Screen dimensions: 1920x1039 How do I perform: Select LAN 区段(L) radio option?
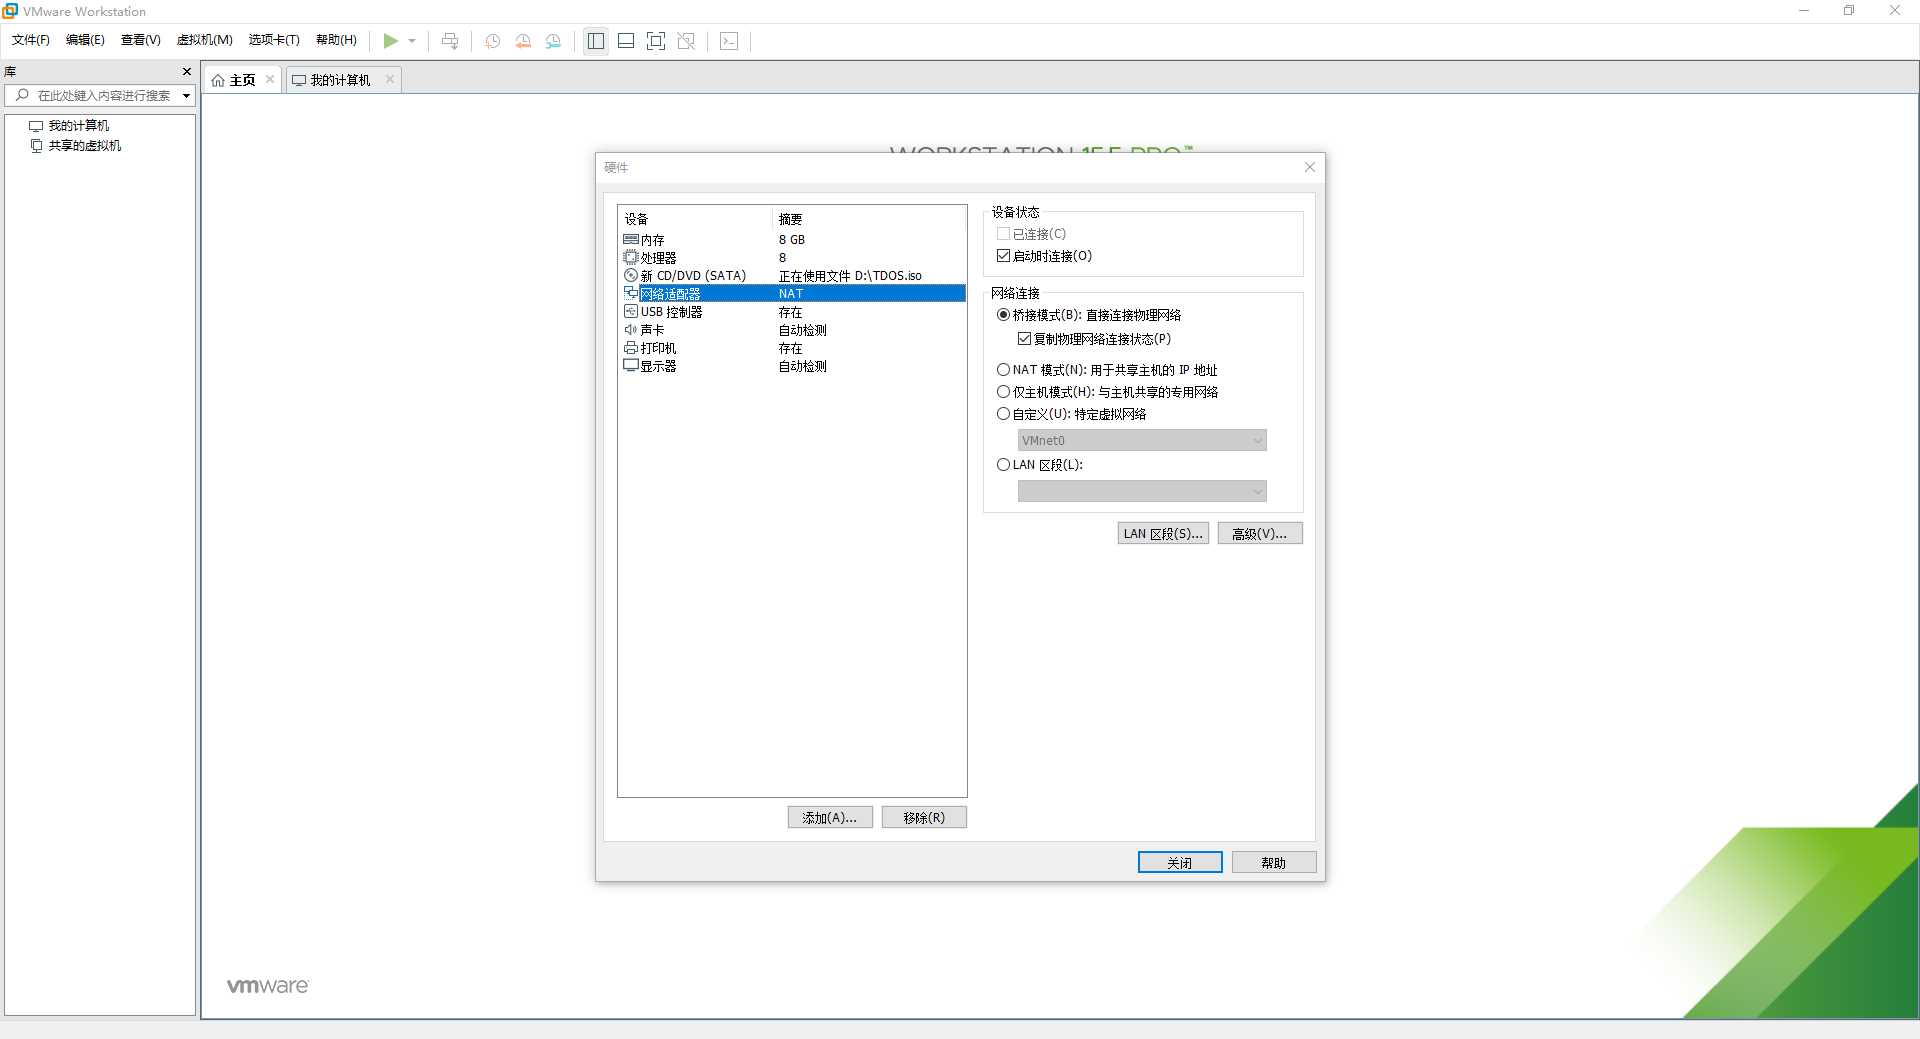1003,465
